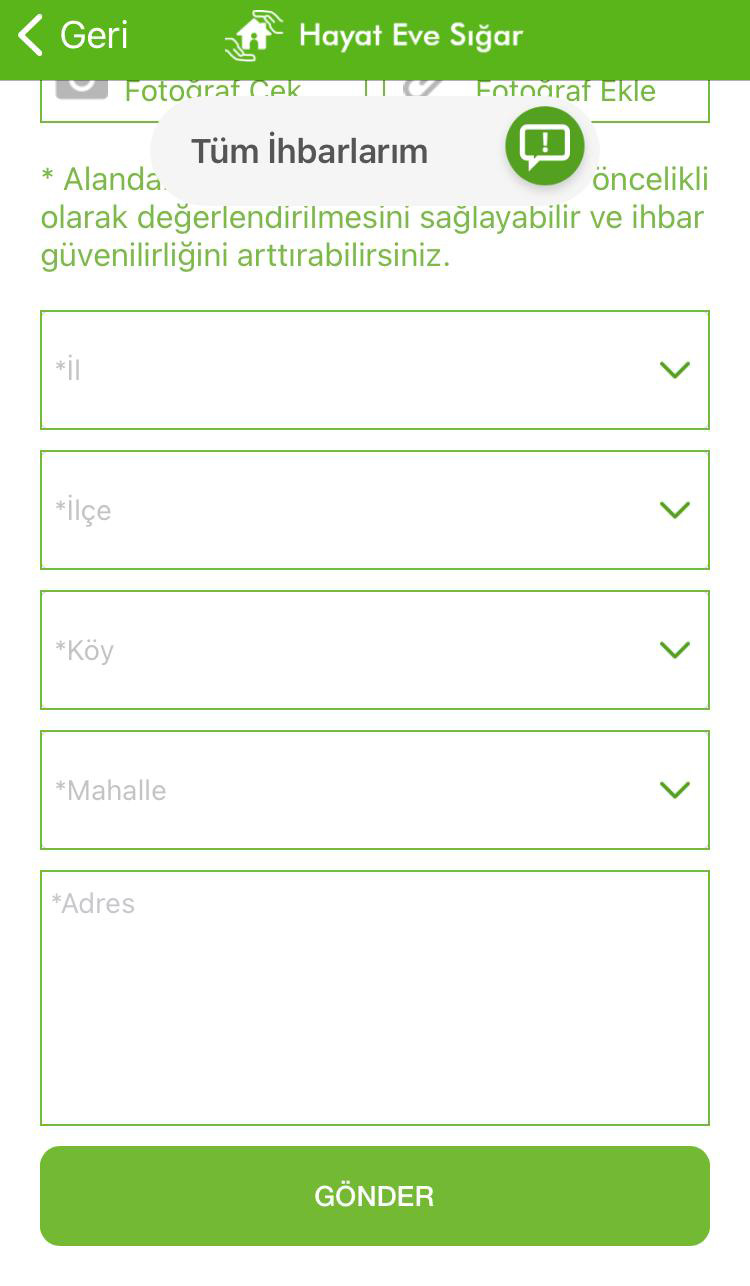Expand the Köy dropdown chevron arrow

pyautogui.click(x=676, y=650)
